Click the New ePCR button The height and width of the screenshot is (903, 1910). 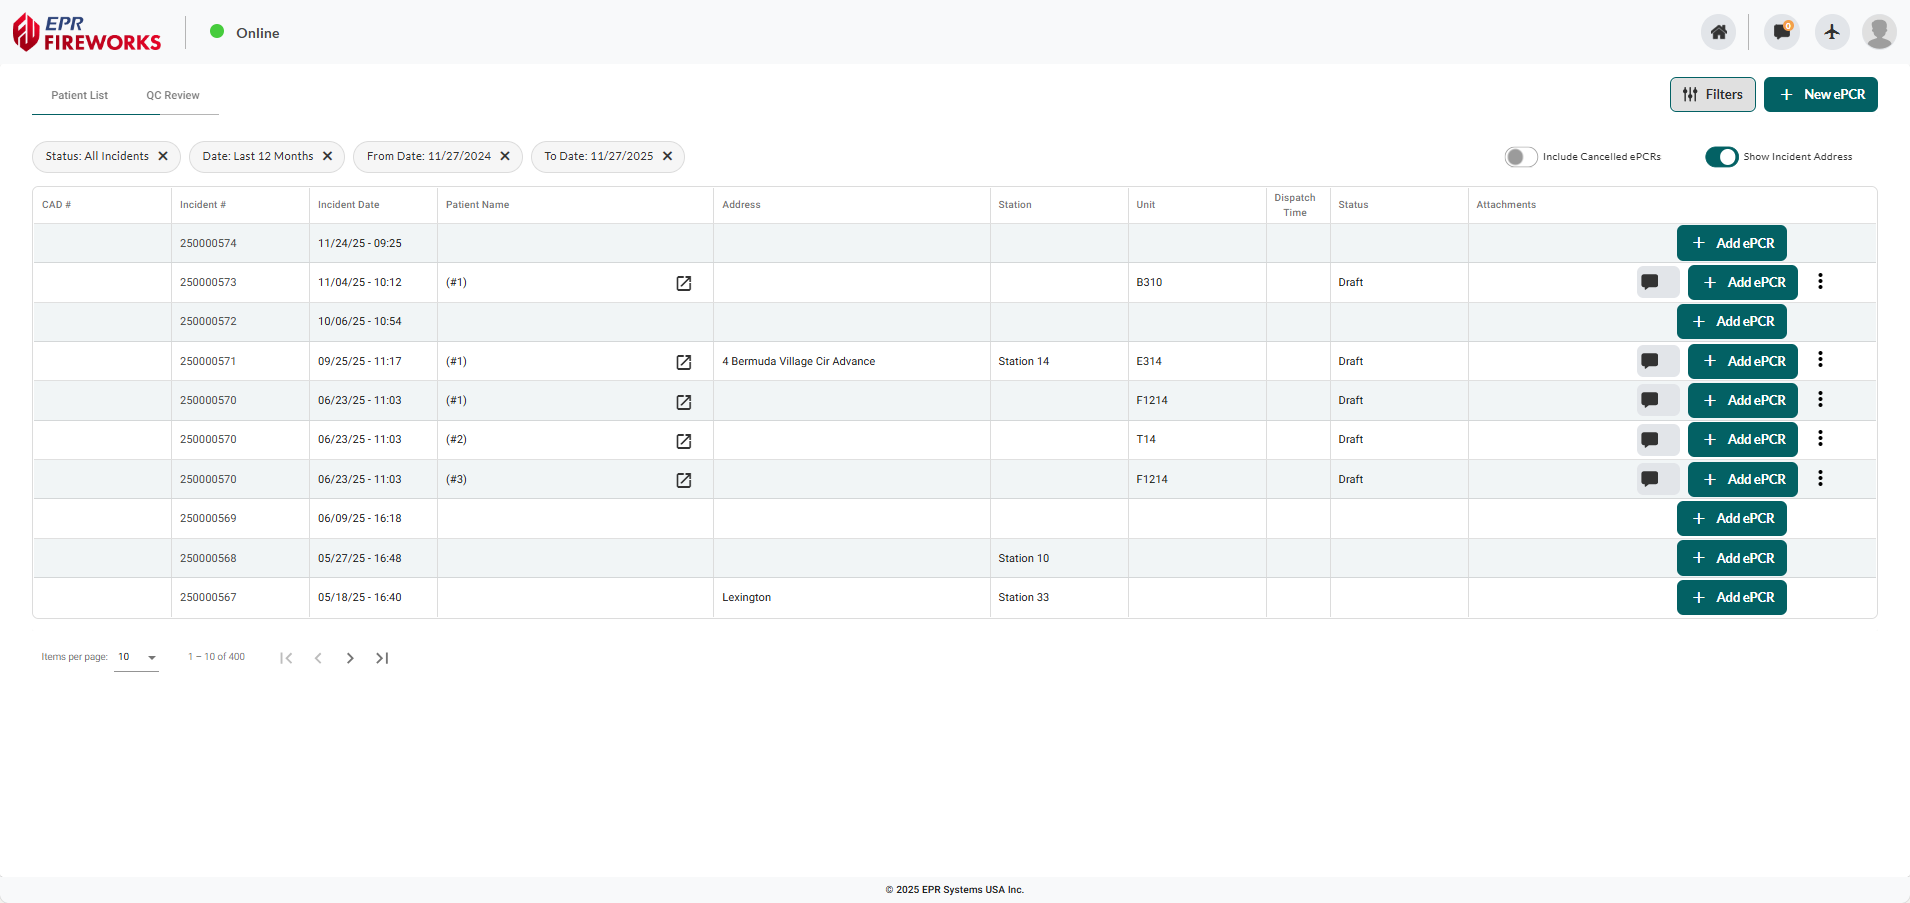point(1820,95)
